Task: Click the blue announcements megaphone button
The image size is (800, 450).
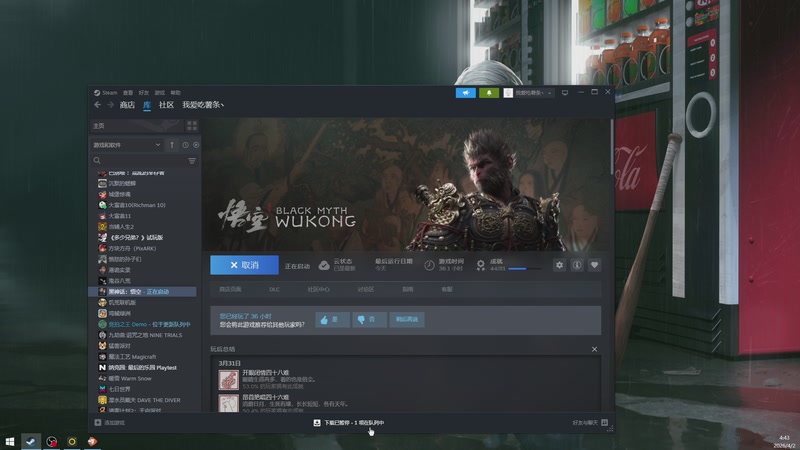Action: click(x=465, y=93)
